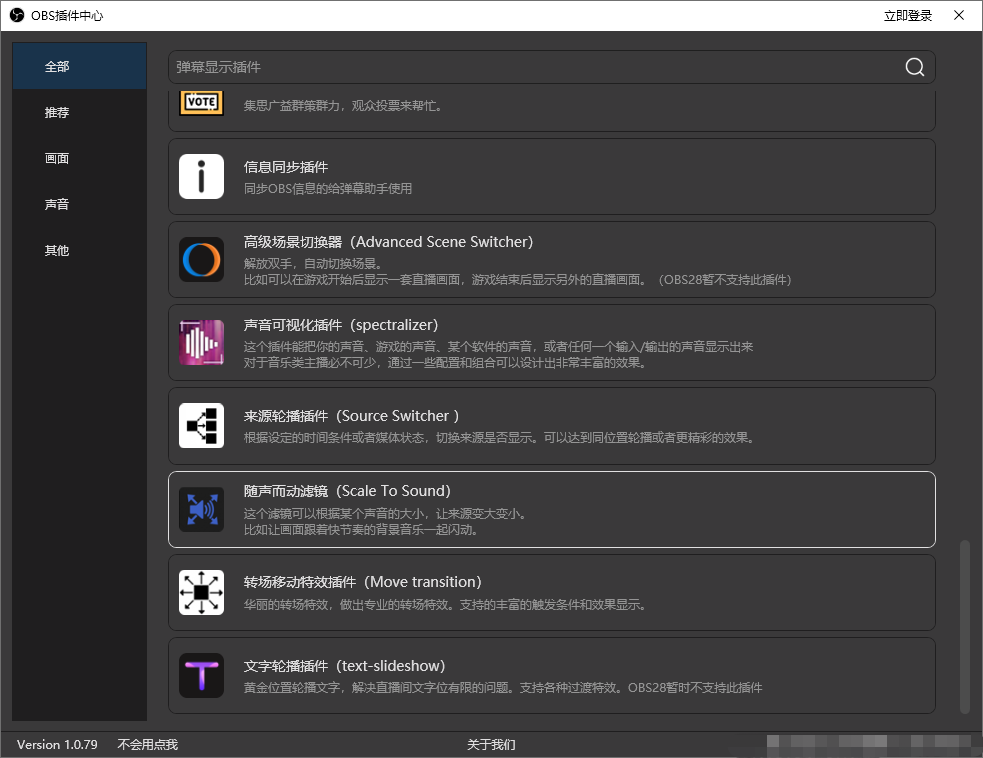Close the OBS插件中心 window

pos(959,15)
